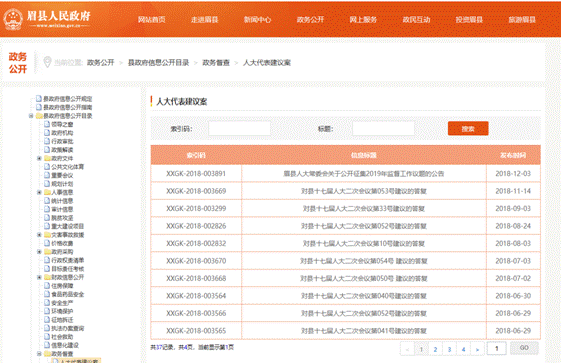Screen dimensions: 561x363
Task: Click the national emblem logo in header
Action: 13,19
